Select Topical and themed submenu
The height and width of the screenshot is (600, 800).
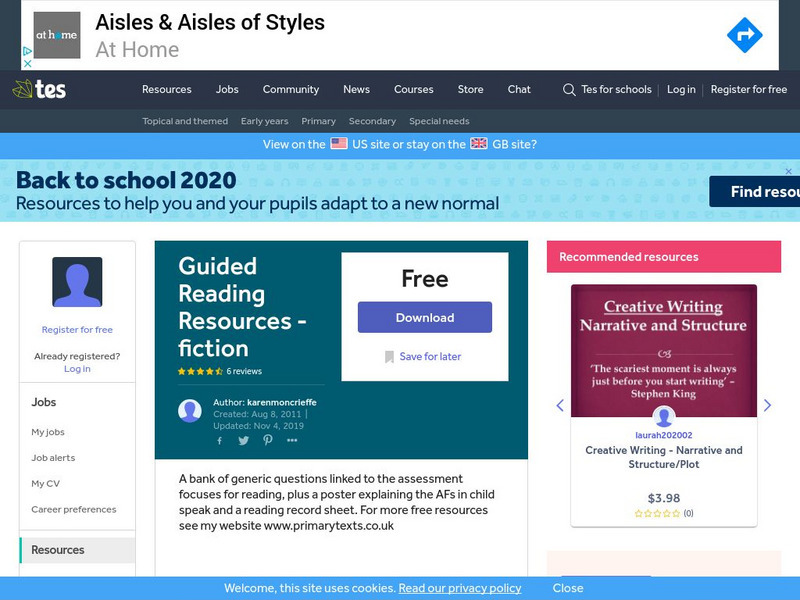(185, 121)
